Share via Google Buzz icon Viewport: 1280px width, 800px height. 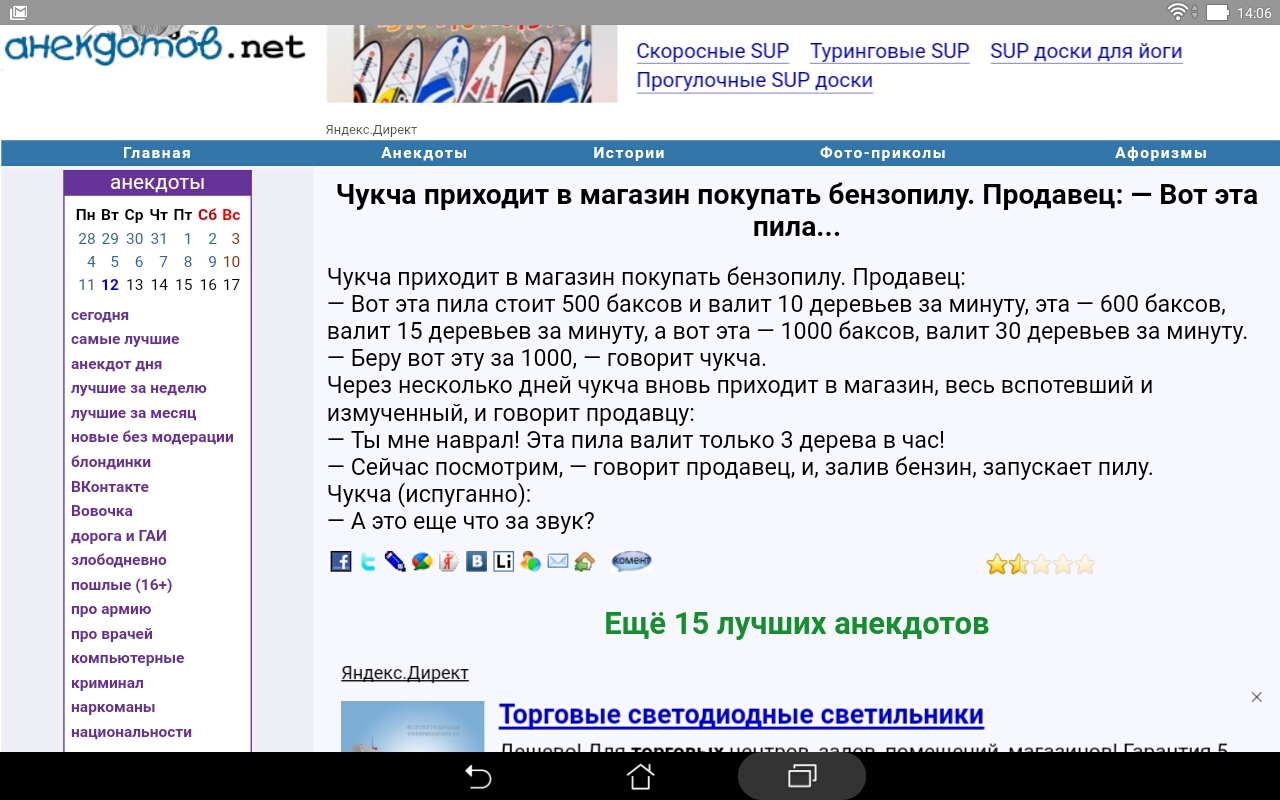coord(421,561)
